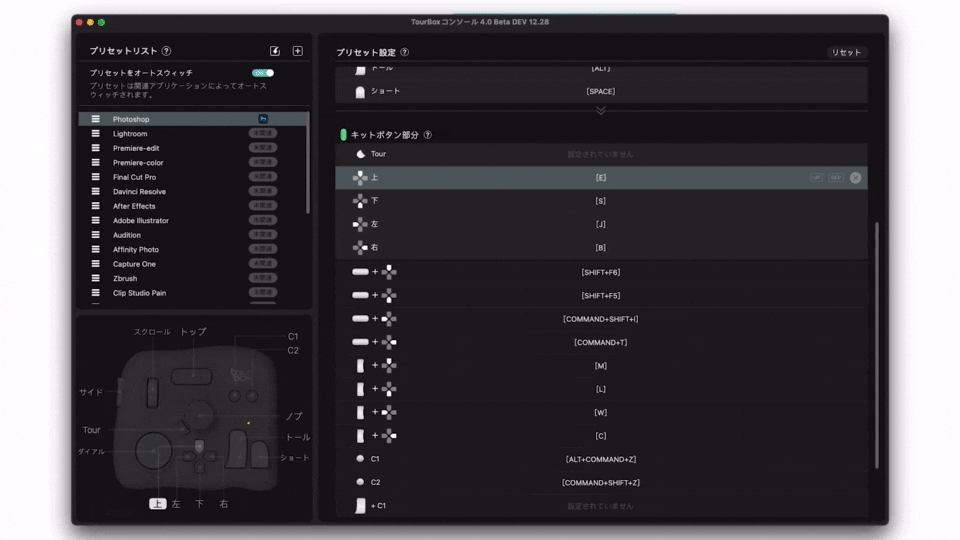Select the Tour button icon row
This screenshot has height=540, width=960.
click(x=361, y=154)
